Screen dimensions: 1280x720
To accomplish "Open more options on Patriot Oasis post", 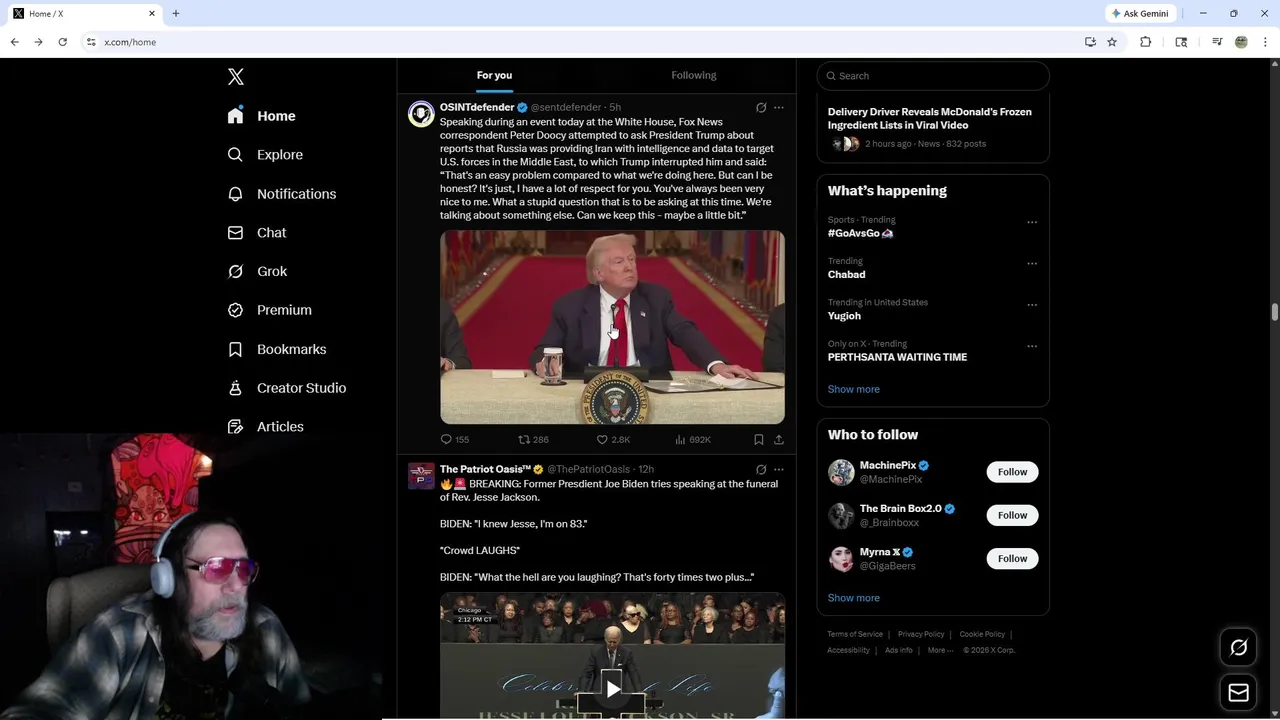I will pyautogui.click(x=779, y=469).
